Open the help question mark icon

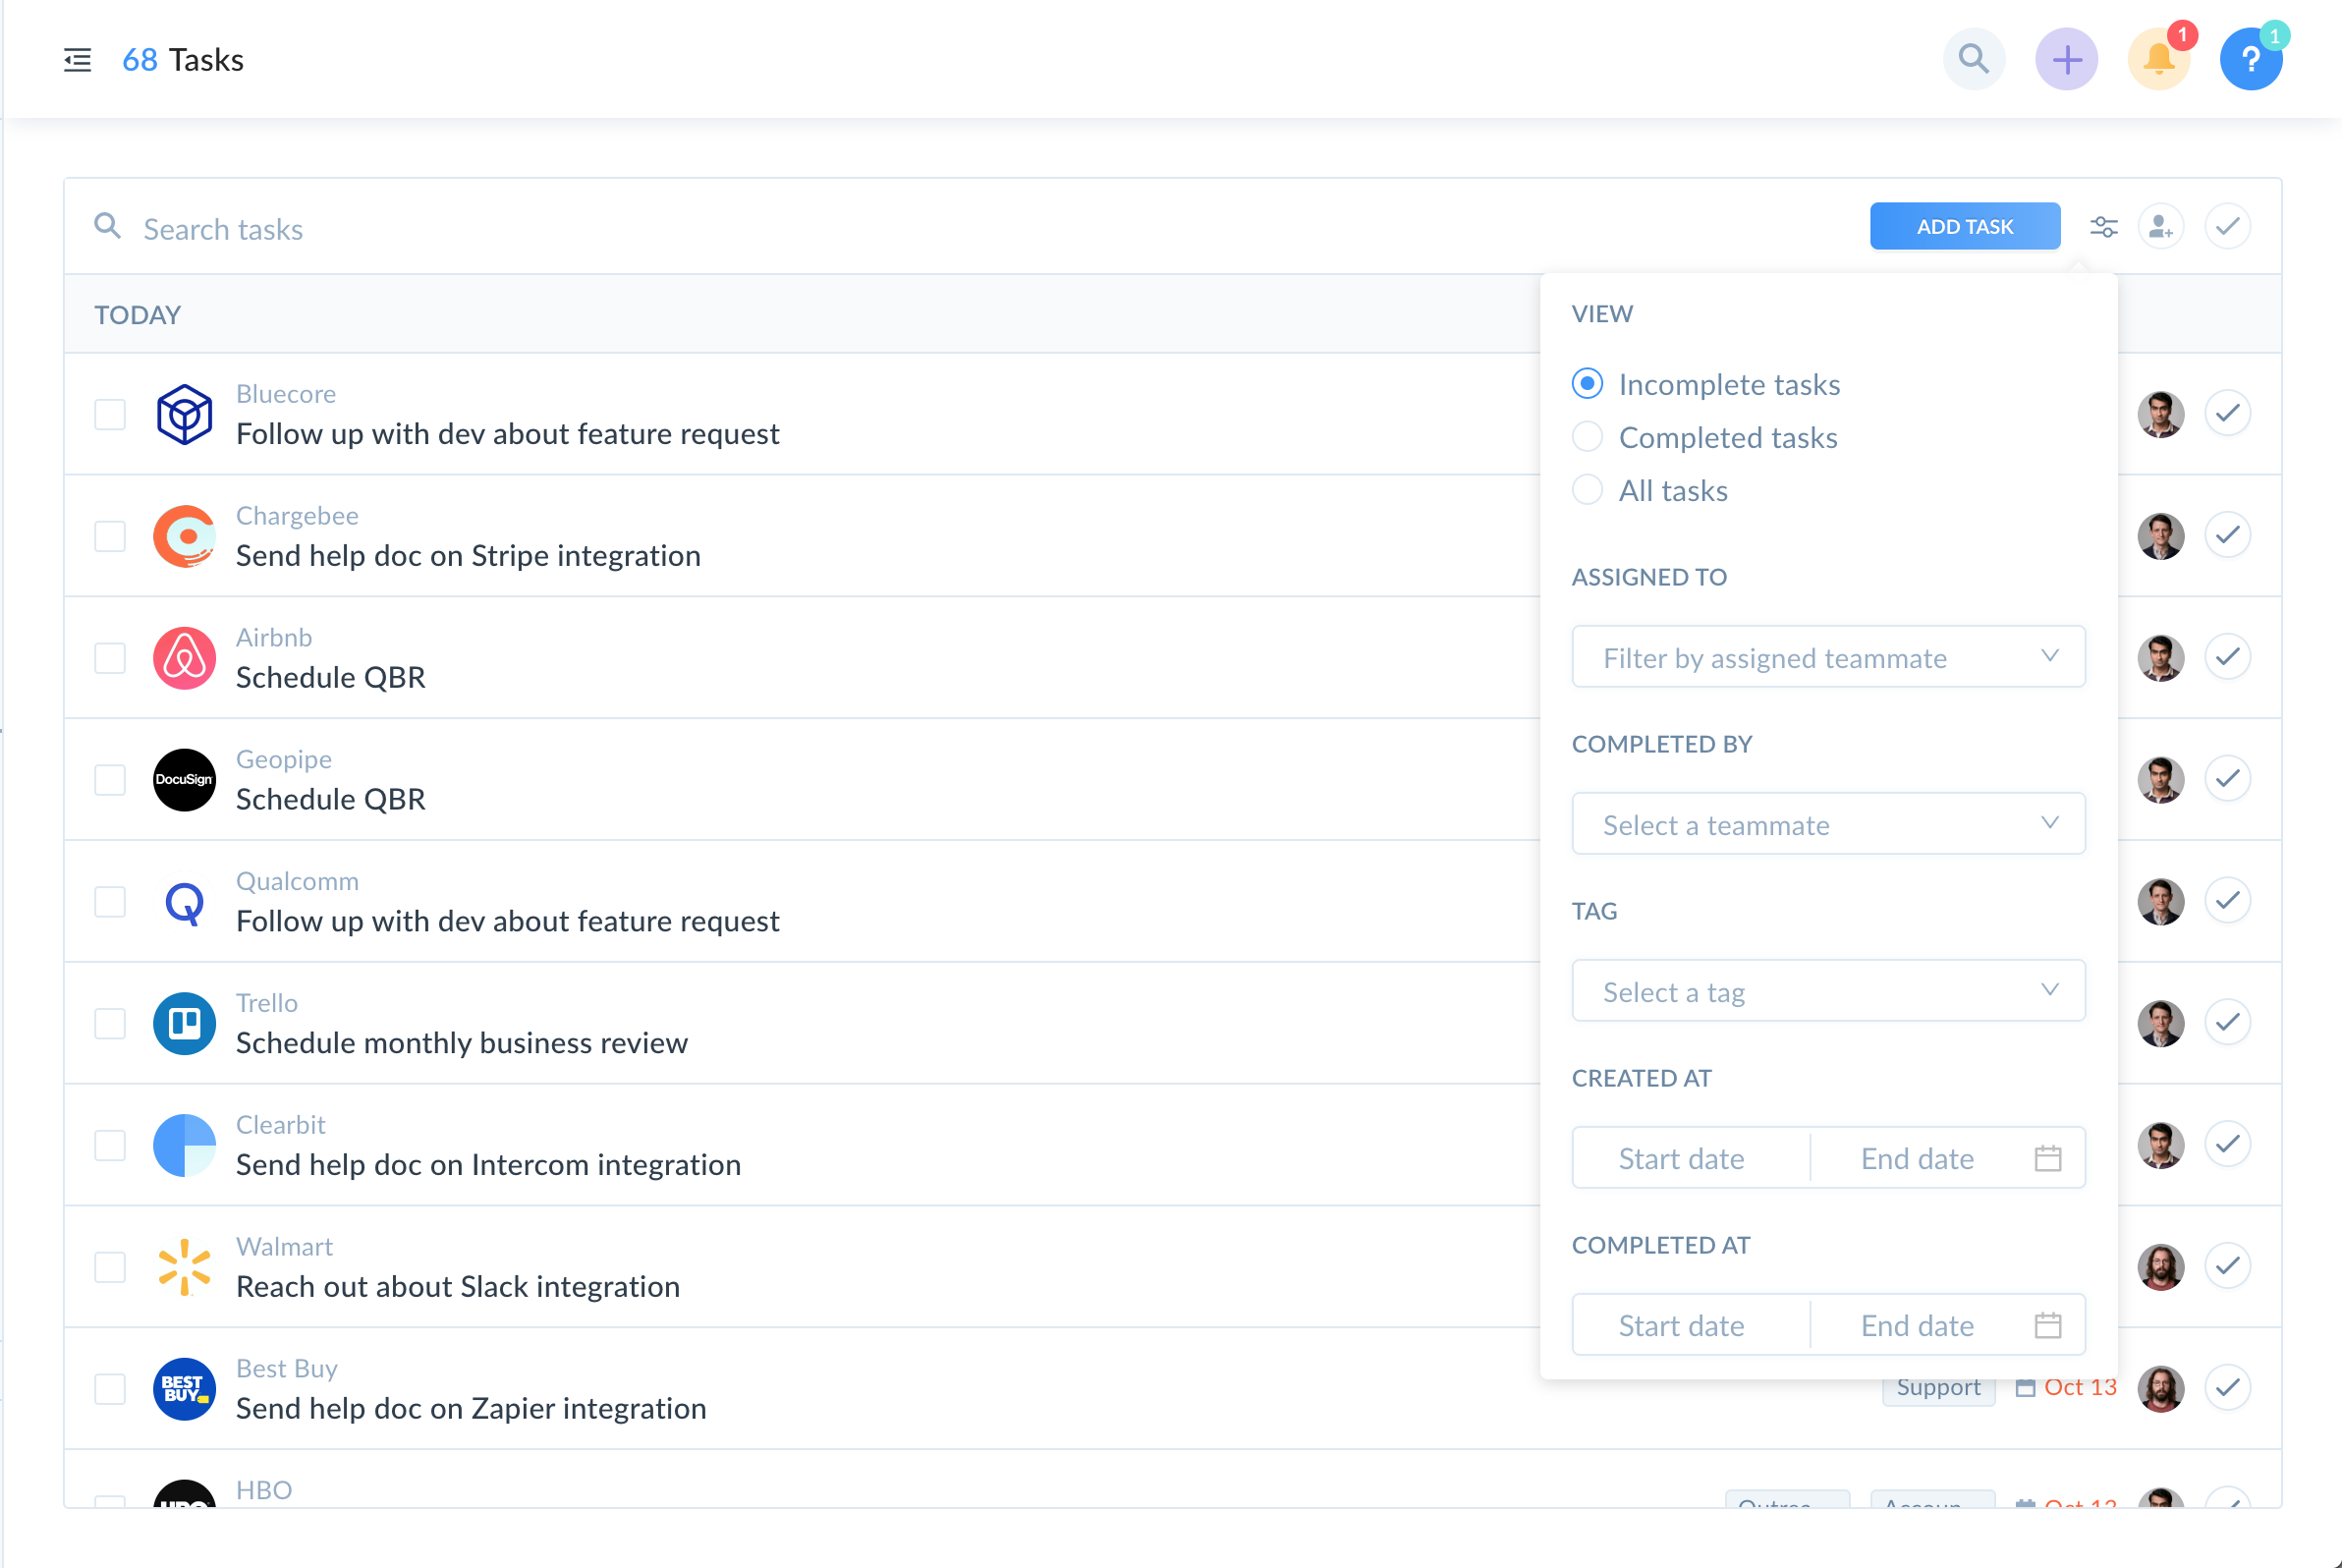click(2250, 60)
